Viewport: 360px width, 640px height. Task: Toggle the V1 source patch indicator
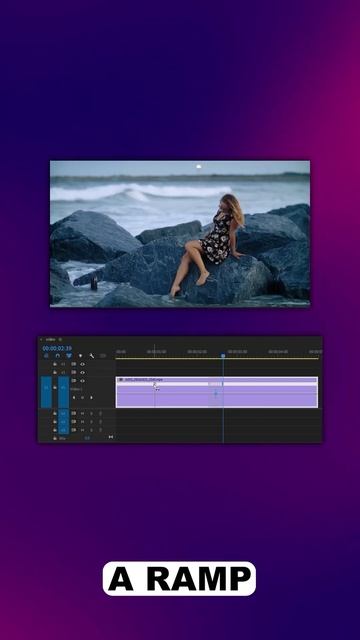pos(46,392)
